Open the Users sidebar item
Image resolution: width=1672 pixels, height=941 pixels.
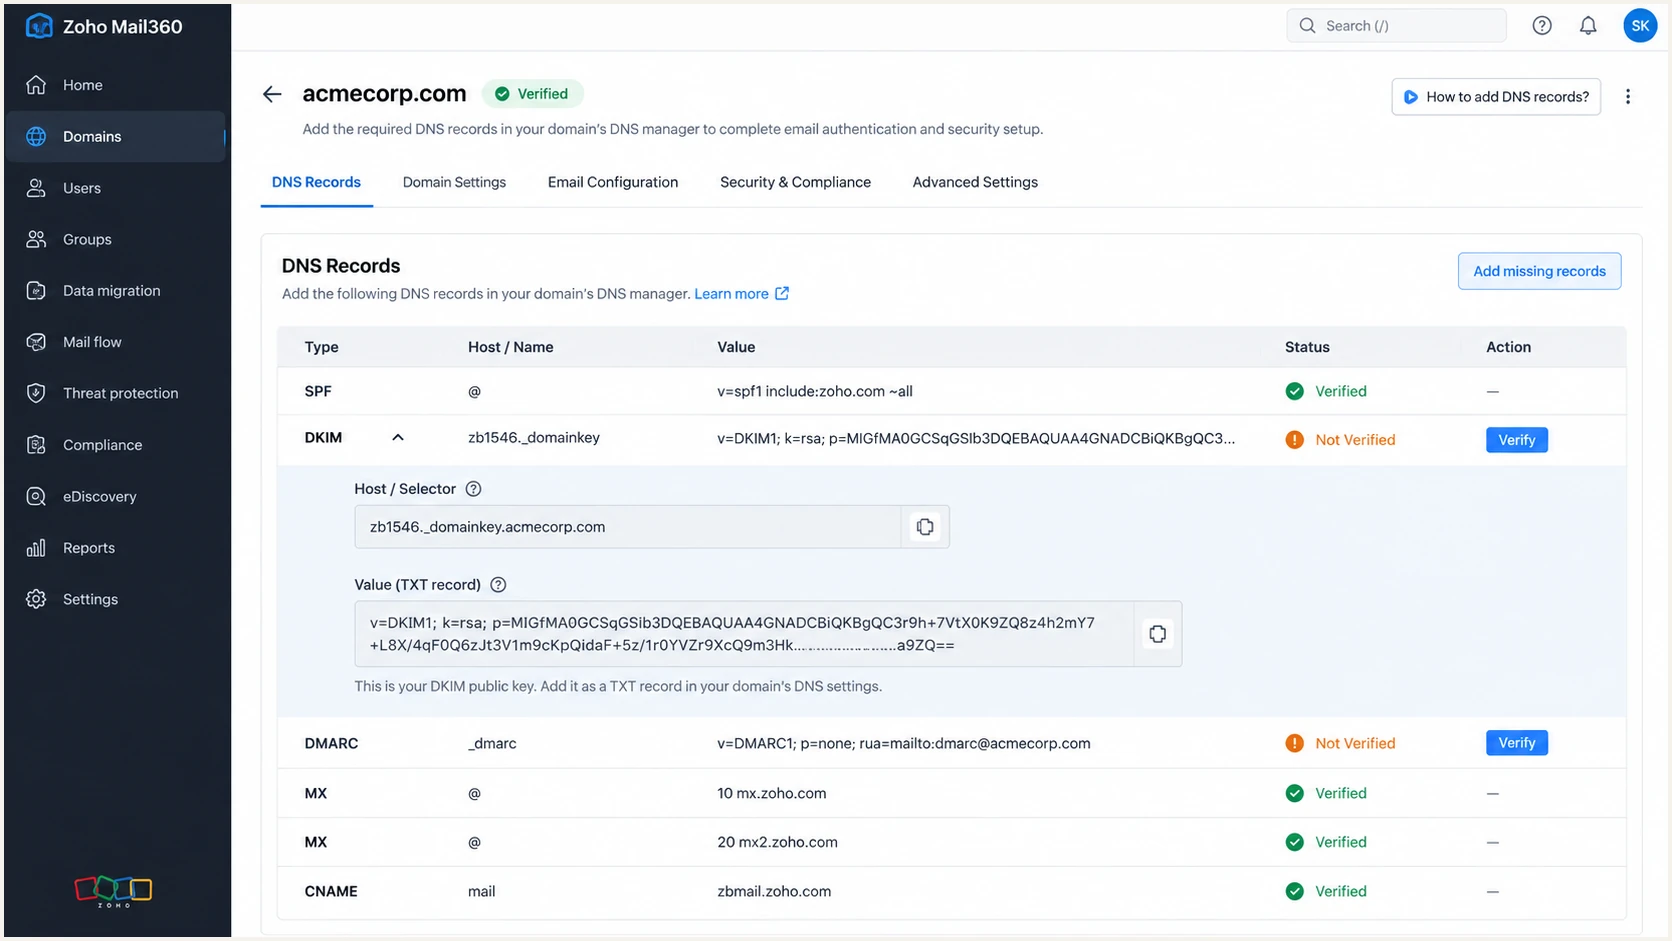pos(115,188)
